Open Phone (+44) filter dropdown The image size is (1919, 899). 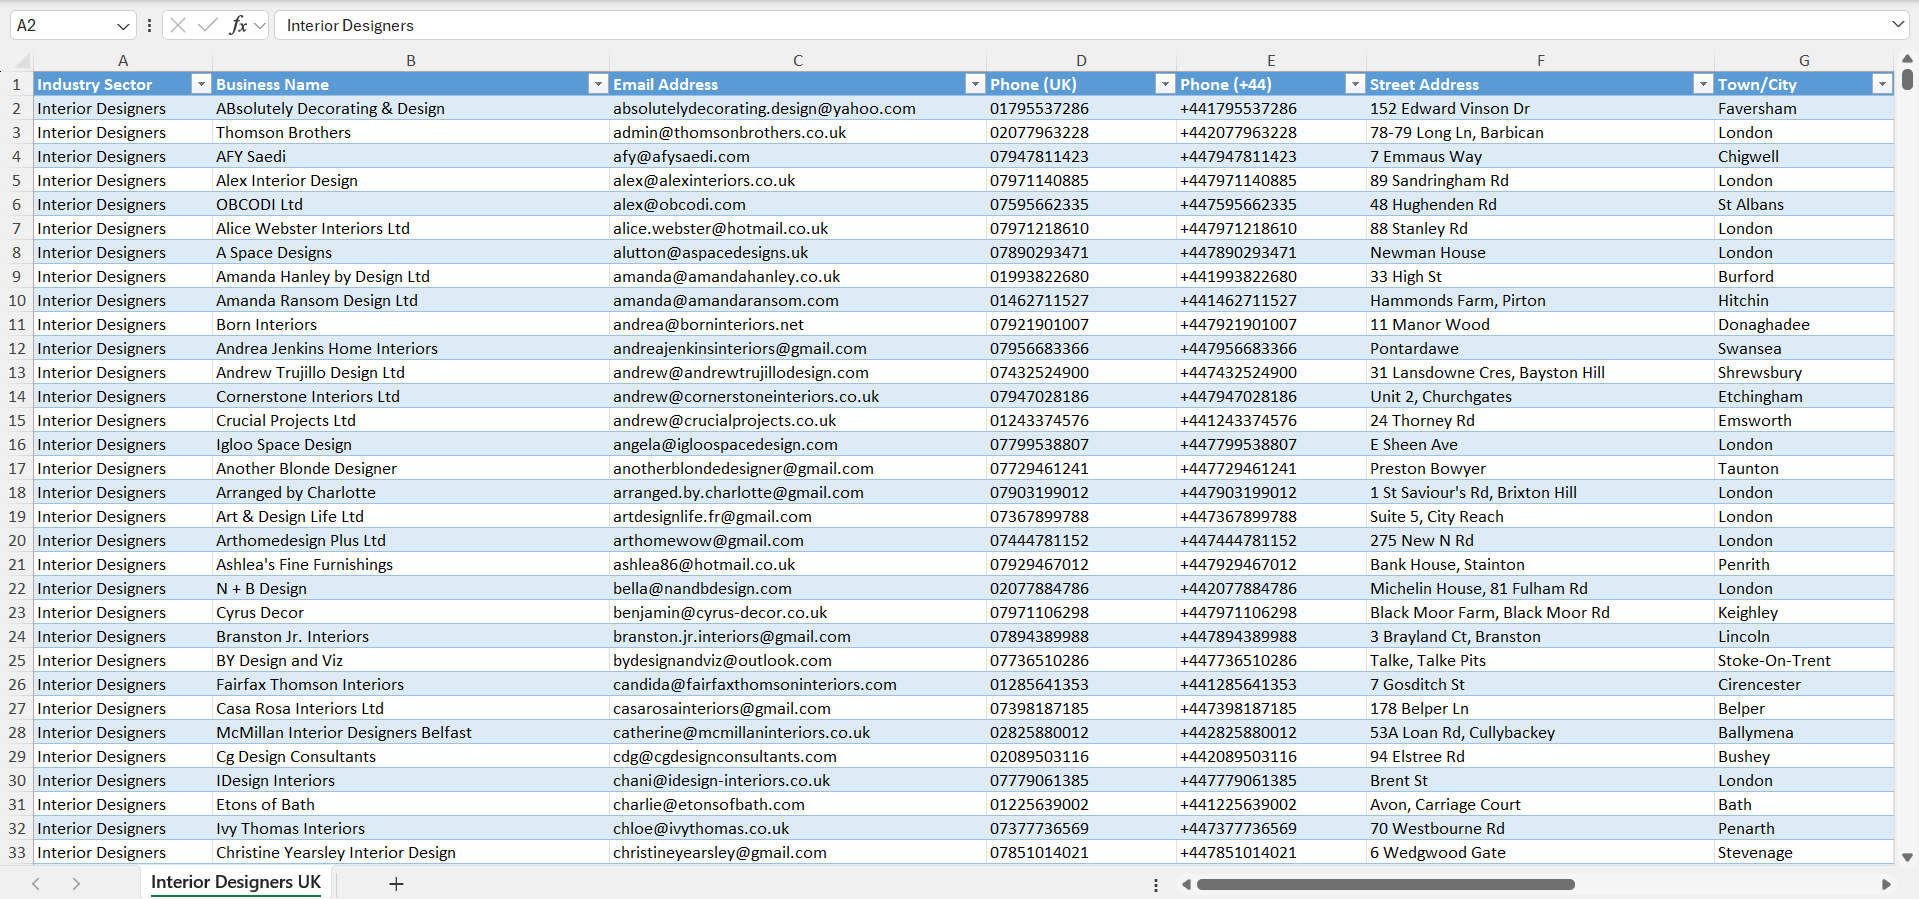(x=1355, y=84)
